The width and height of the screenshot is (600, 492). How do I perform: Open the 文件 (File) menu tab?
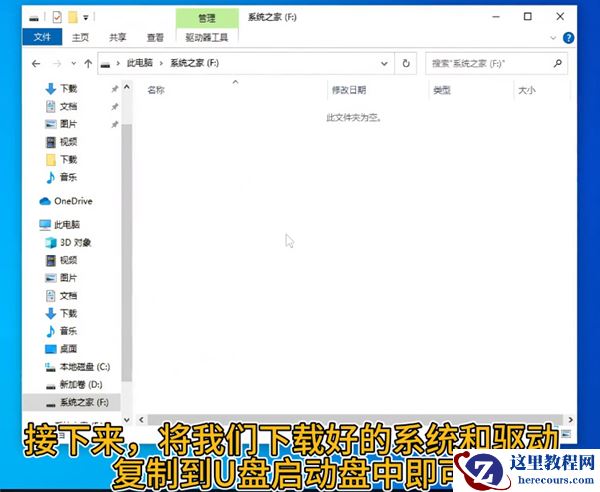coord(42,37)
